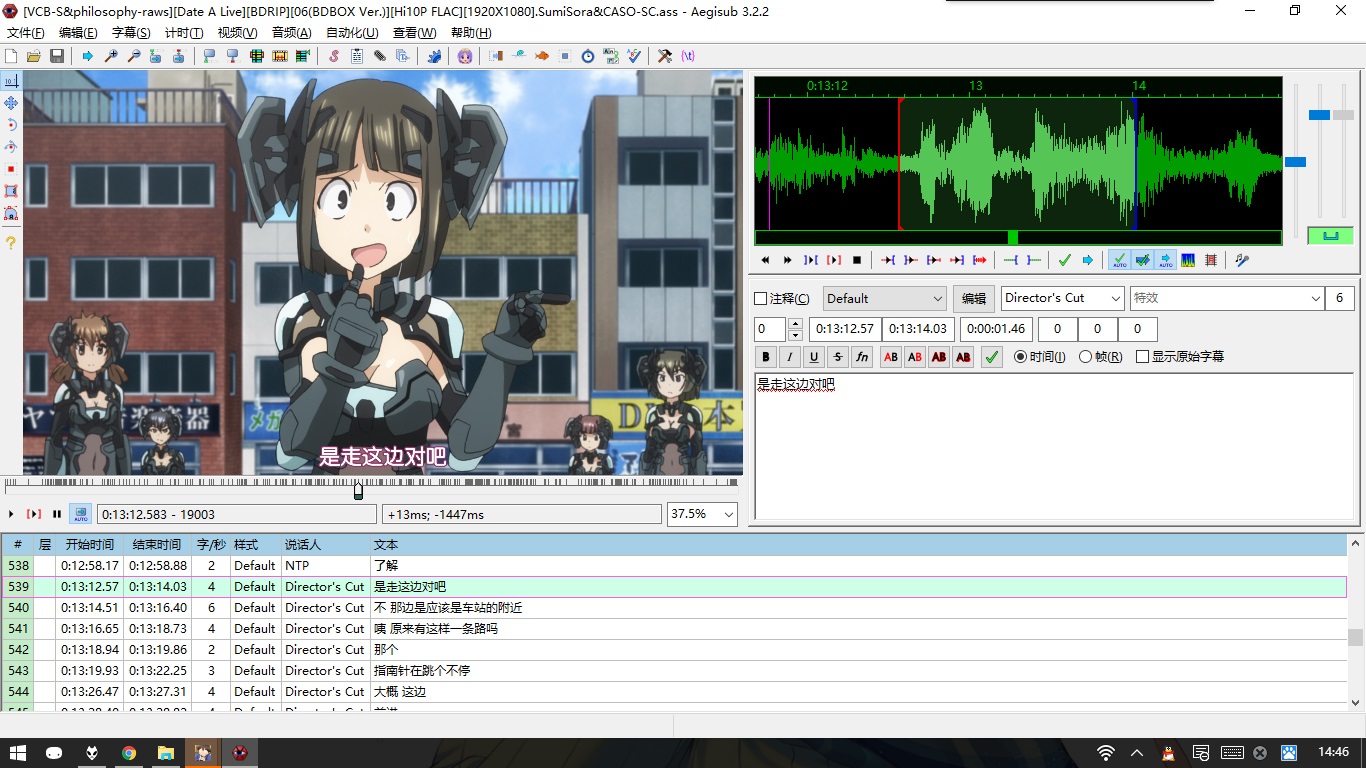Image resolution: width=1366 pixels, height=768 pixels.
Task: Toggle auto-commit audio changes
Action: [1119, 260]
